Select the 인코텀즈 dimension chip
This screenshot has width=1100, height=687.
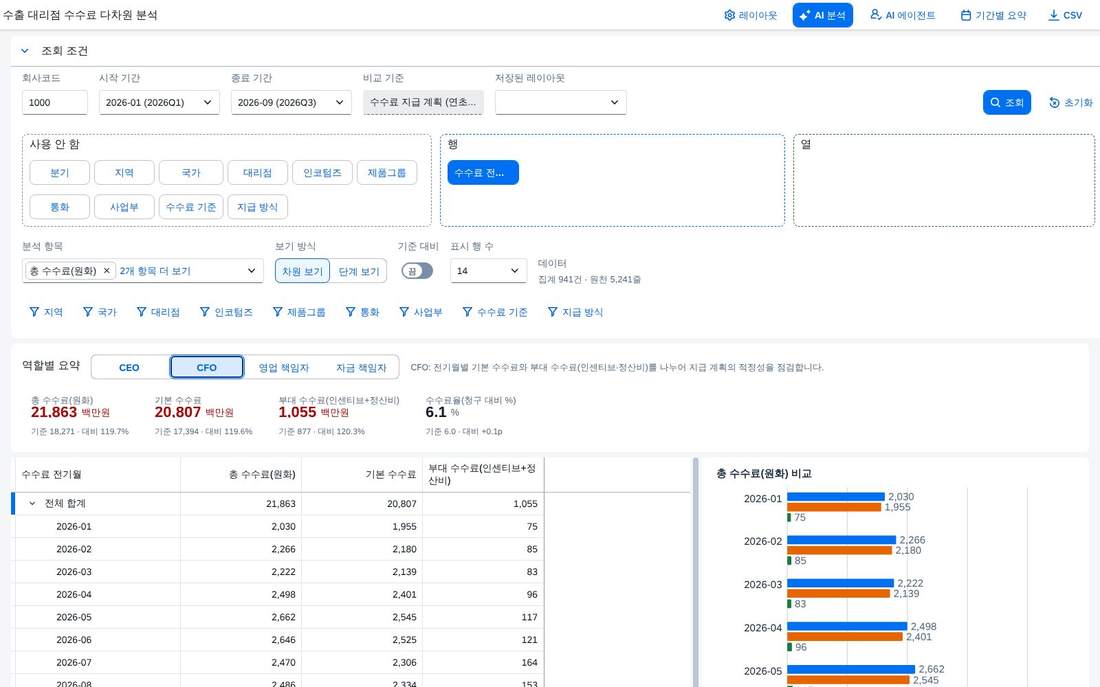tap(322, 173)
